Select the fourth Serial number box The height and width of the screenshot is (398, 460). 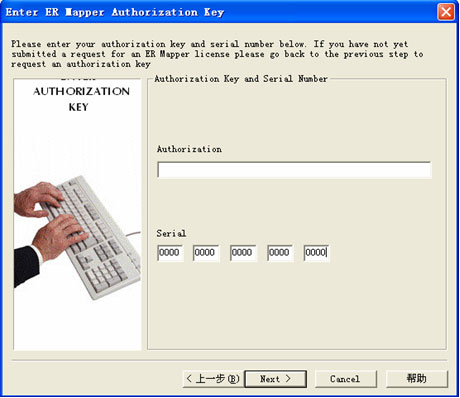pos(280,253)
